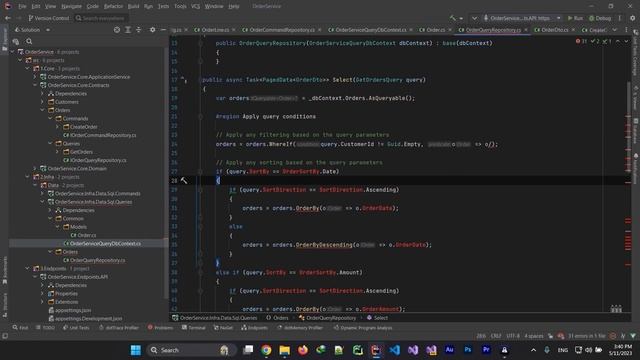Click the Locate file target icon in Solution panel
This screenshot has height=360, width=640.
117,30
